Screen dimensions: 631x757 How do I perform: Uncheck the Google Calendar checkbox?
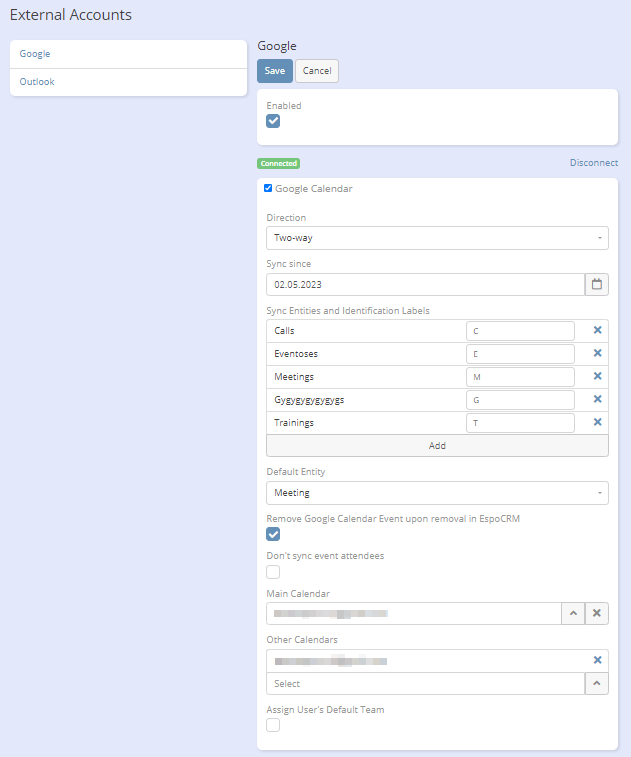point(268,188)
